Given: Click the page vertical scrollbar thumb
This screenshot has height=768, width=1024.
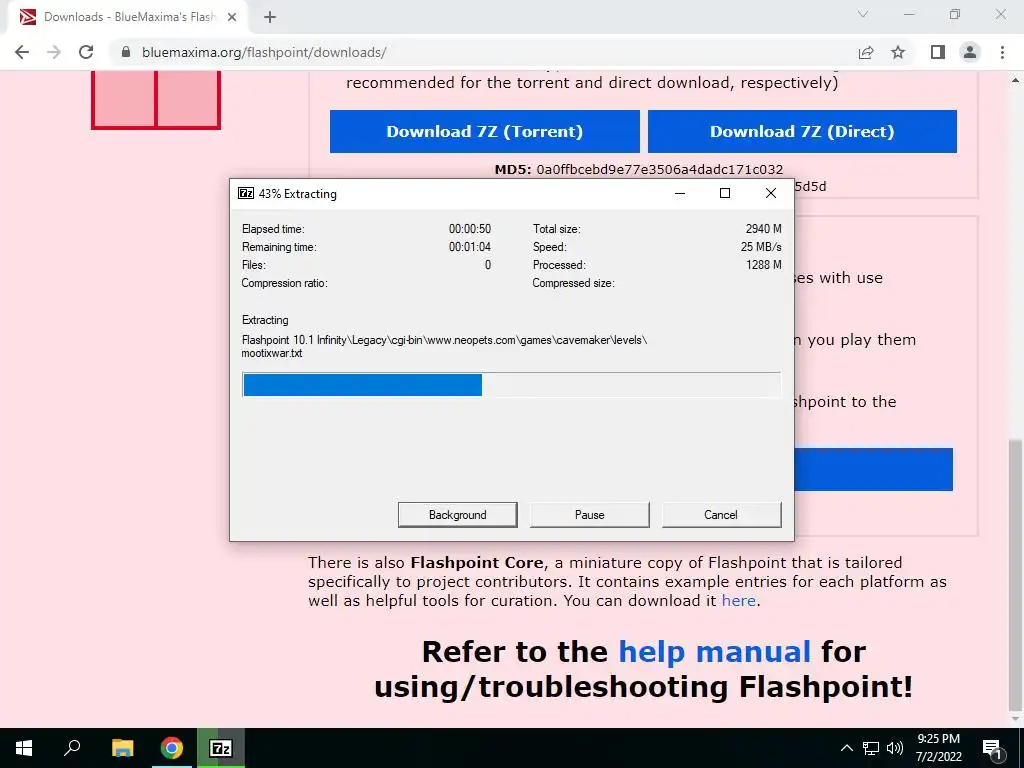Looking at the screenshot, I should tap(1016, 575).
